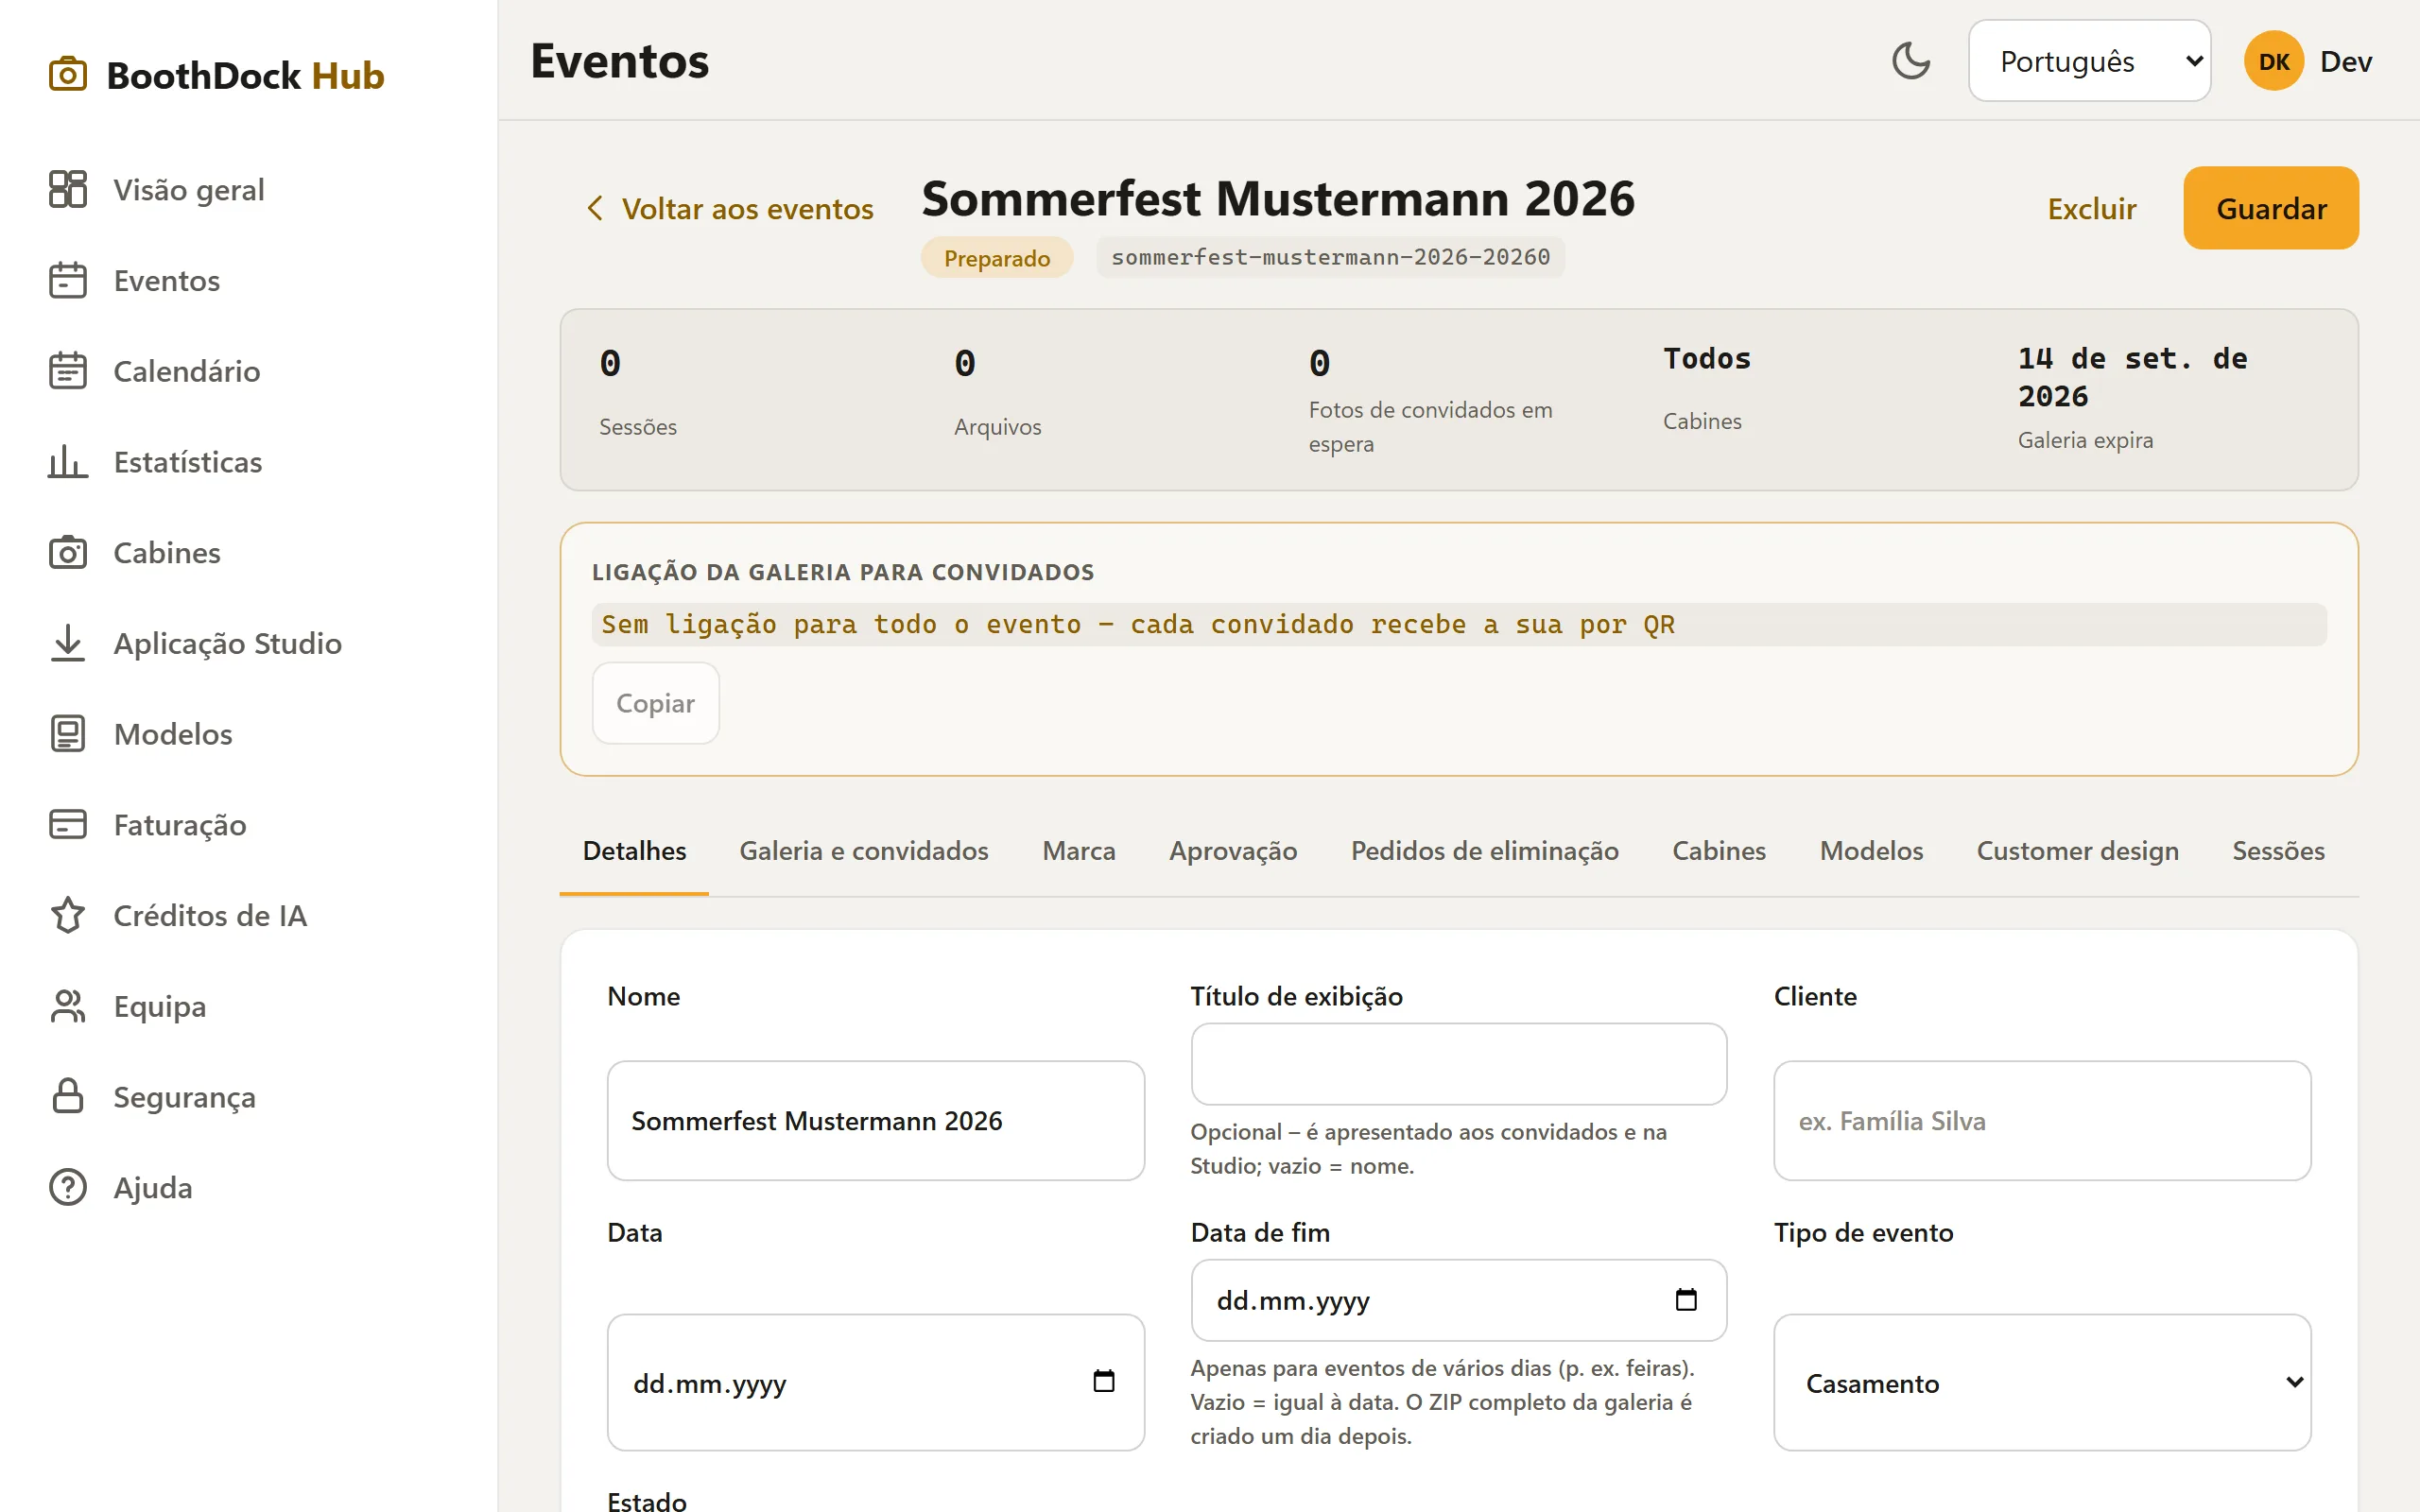Toggle dark mode with the moon icon
This screenshot has height=1512, width=2420.
click(x=1911, y=61)
